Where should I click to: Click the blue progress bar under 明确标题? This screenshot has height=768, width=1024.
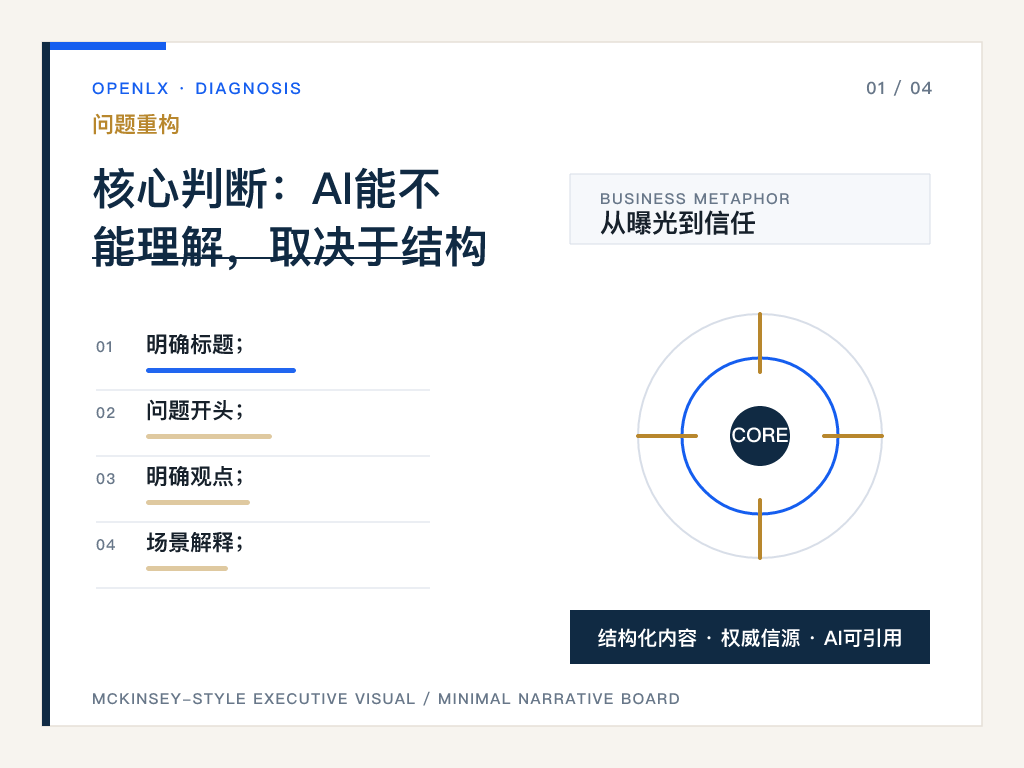point(221,370)
